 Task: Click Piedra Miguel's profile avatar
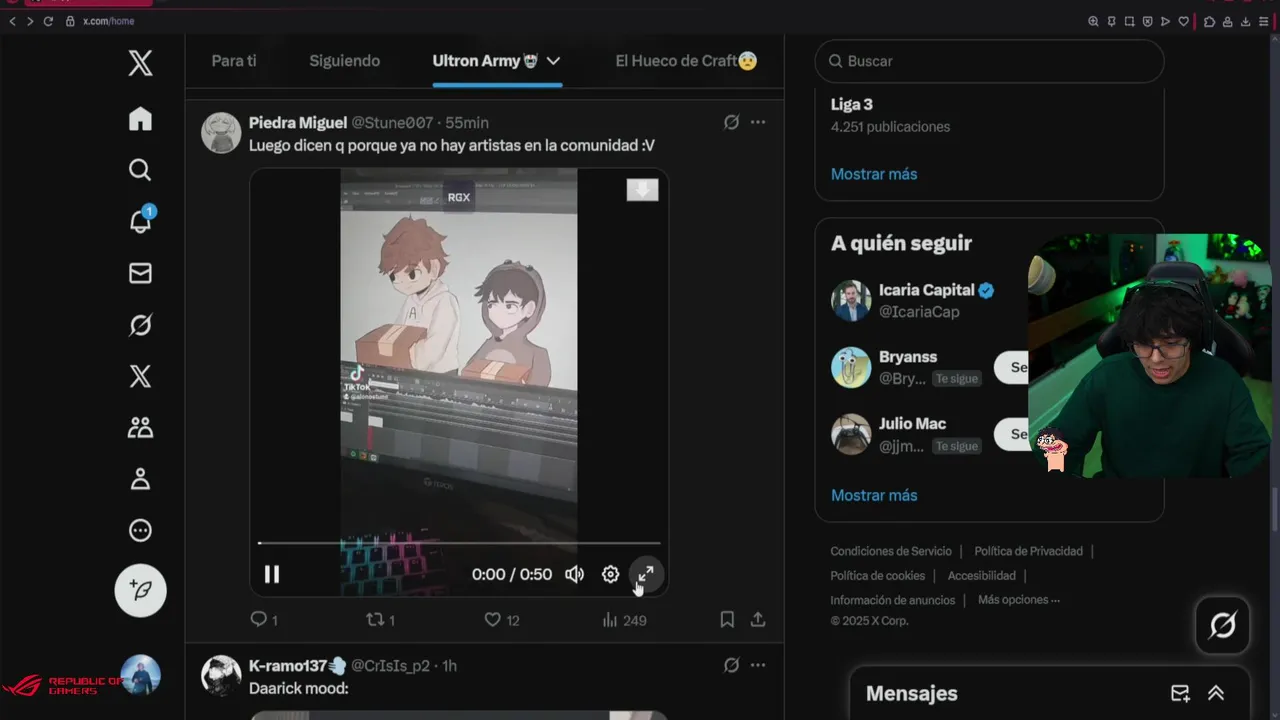[221, 133]
